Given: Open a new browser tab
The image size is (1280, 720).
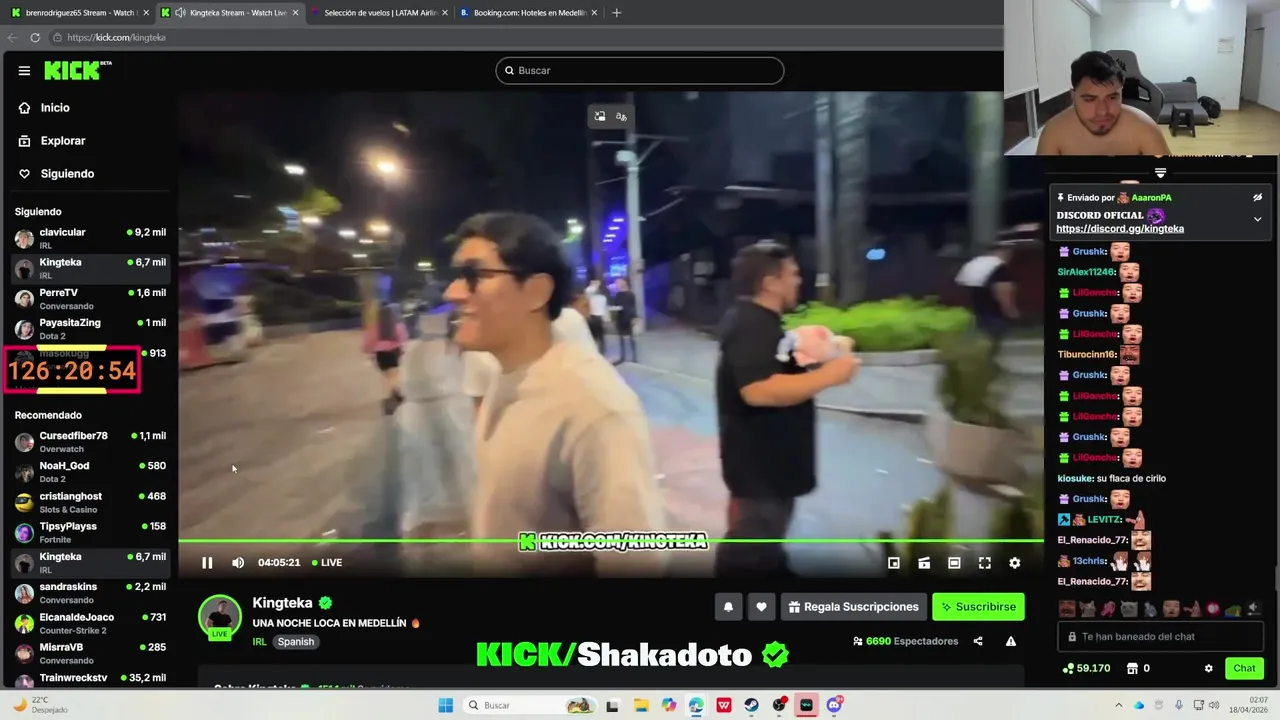Looking at the screenshot, I should click(x=616, y=13).
